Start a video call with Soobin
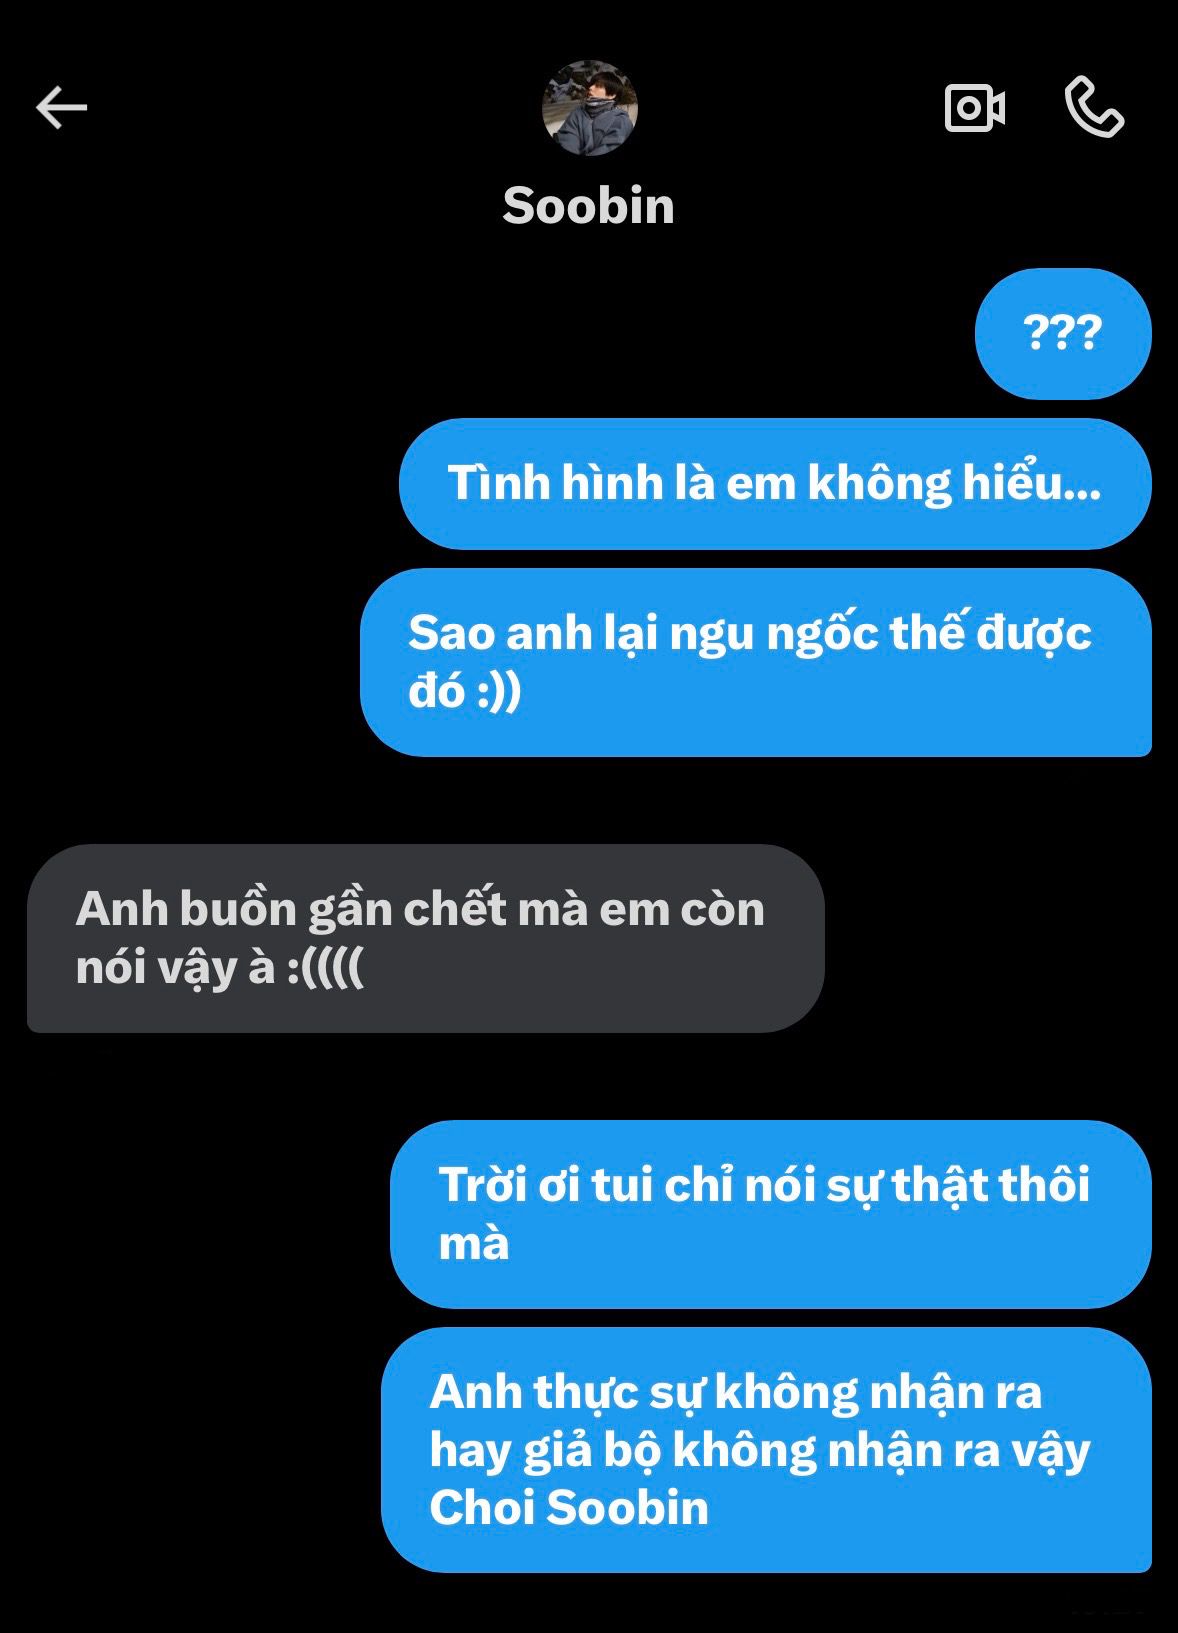 click(x=975, y=108)
